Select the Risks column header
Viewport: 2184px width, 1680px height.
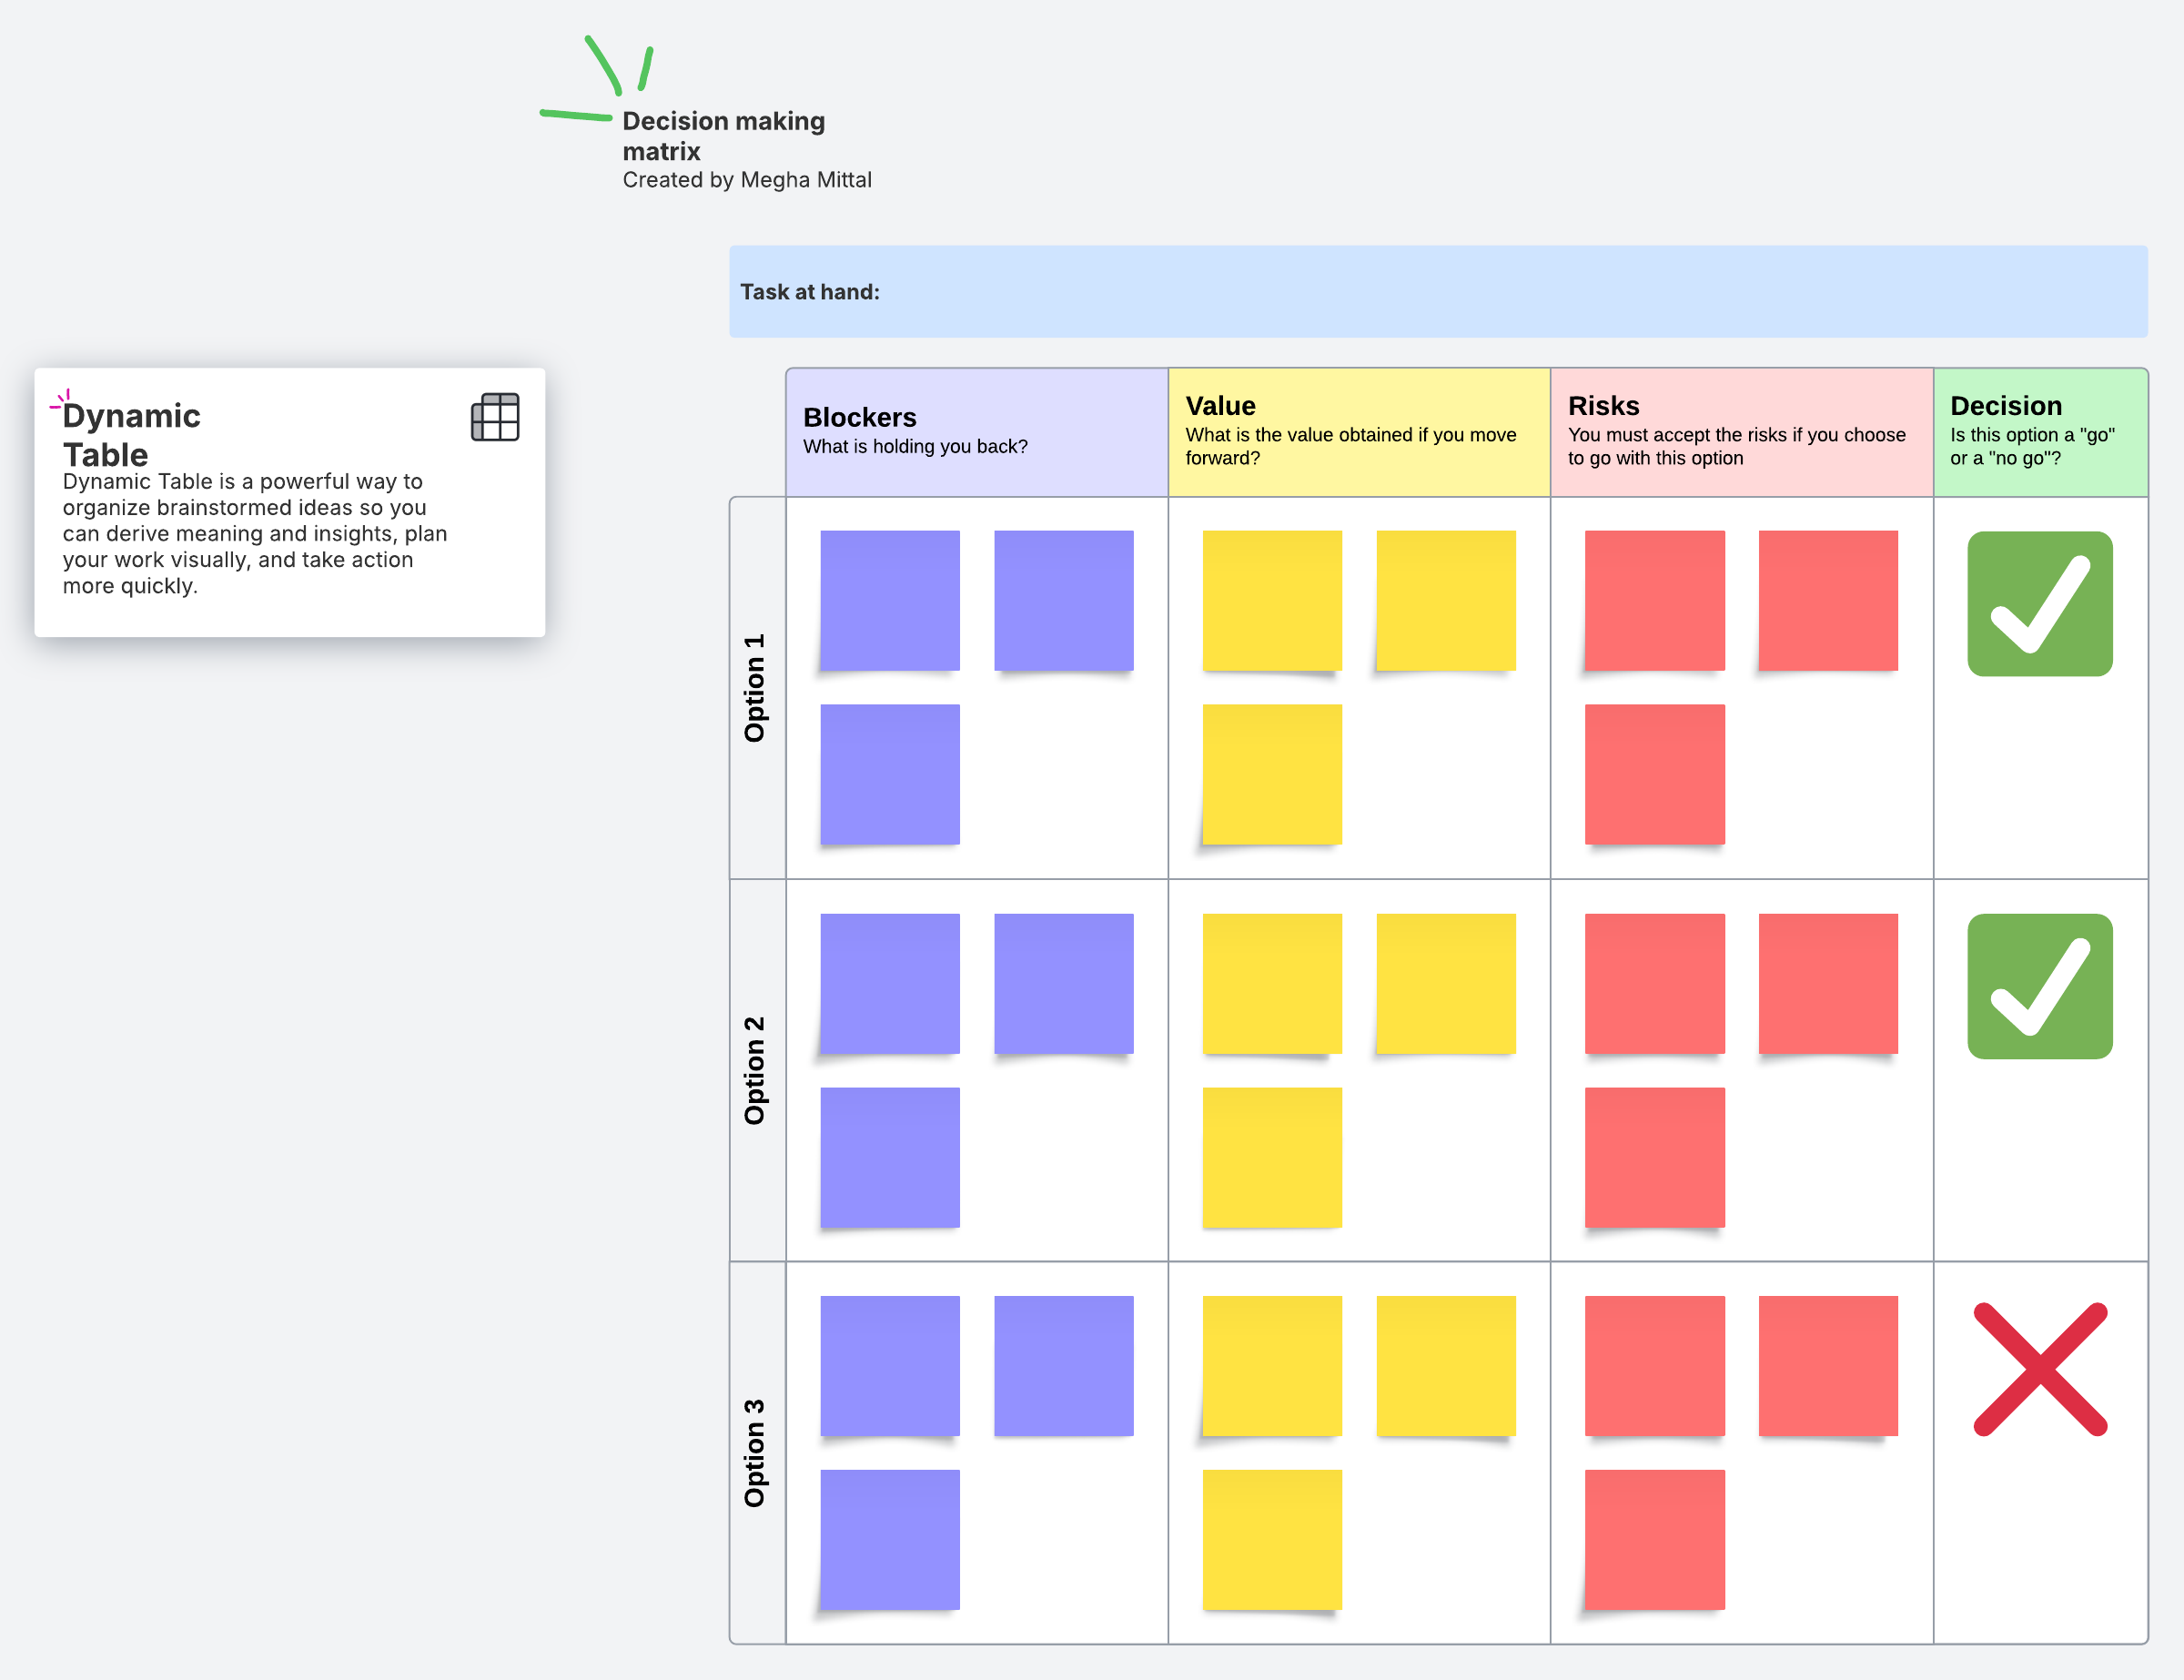tap(1740, 432)
